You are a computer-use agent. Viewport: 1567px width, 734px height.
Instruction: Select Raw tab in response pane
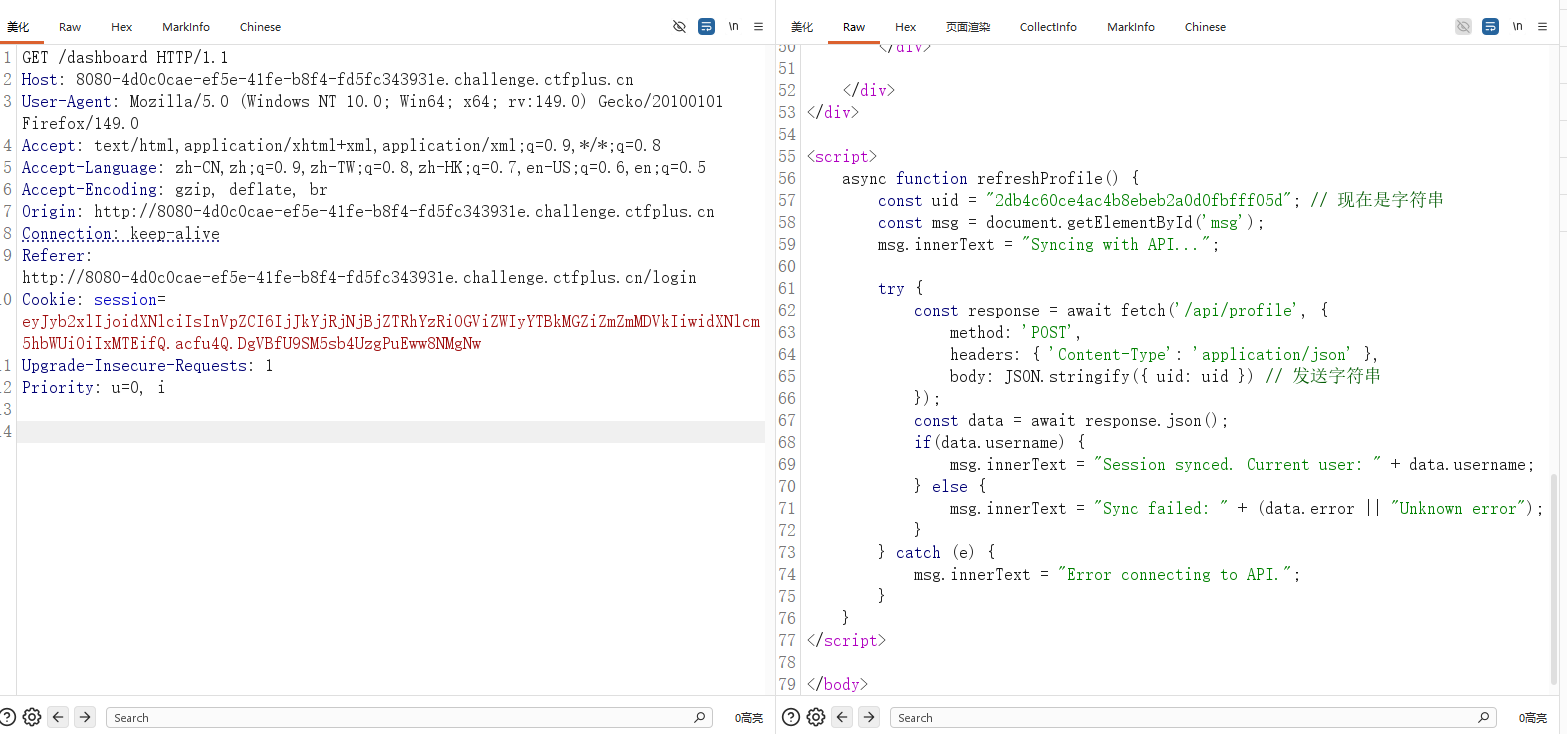tap(854, 27)
